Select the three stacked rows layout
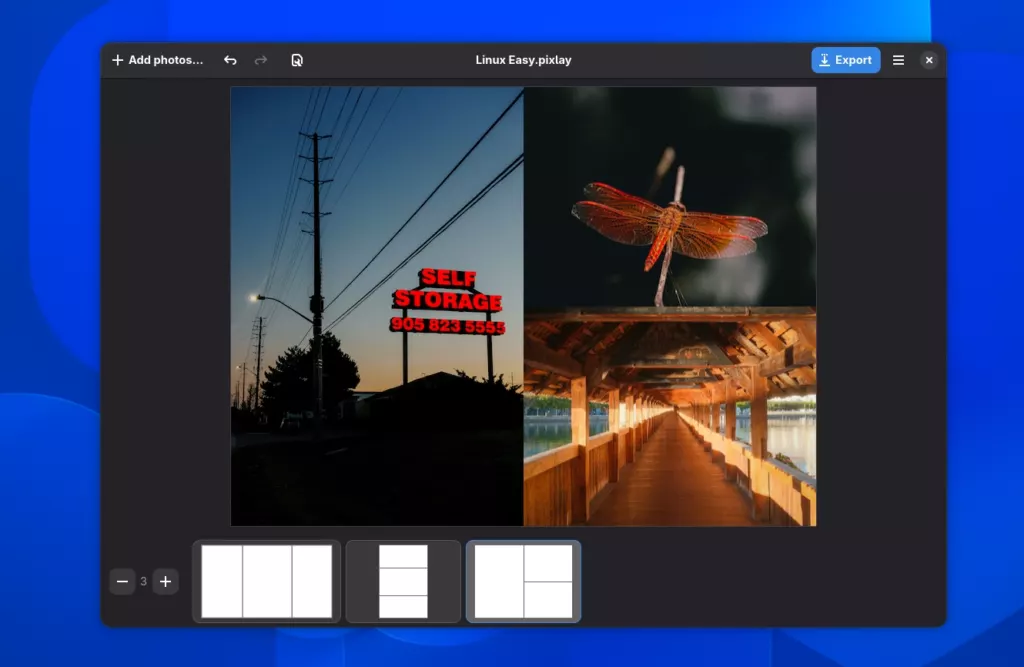 click(403, 581)
